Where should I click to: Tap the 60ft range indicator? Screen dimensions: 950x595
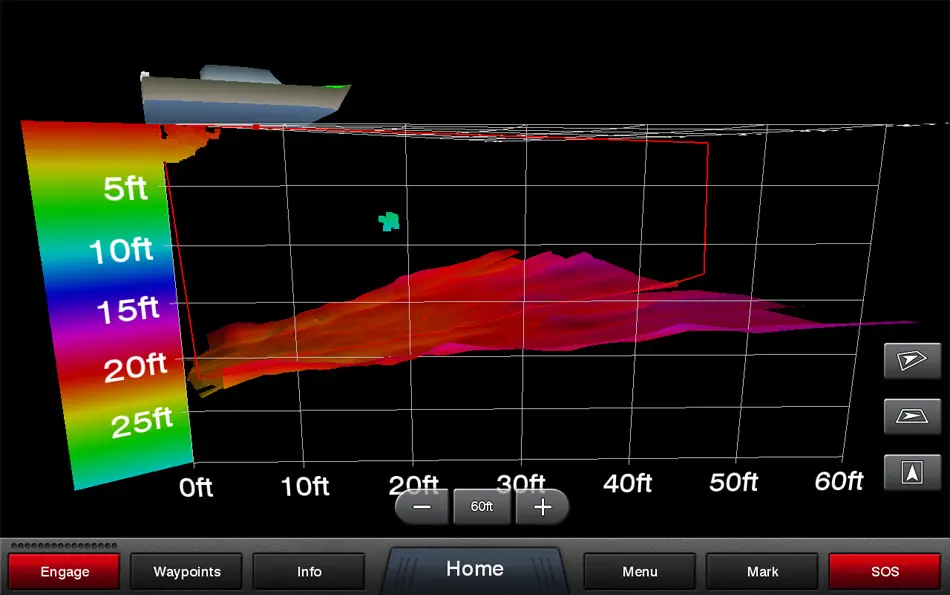pos(482,507)
